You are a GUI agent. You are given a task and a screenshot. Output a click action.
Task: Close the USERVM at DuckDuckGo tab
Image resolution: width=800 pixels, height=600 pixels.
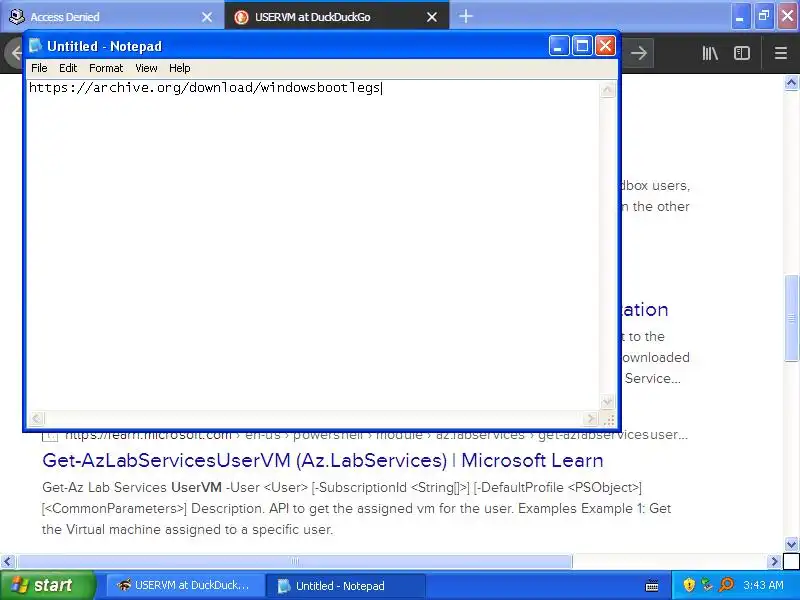(432, 17)
